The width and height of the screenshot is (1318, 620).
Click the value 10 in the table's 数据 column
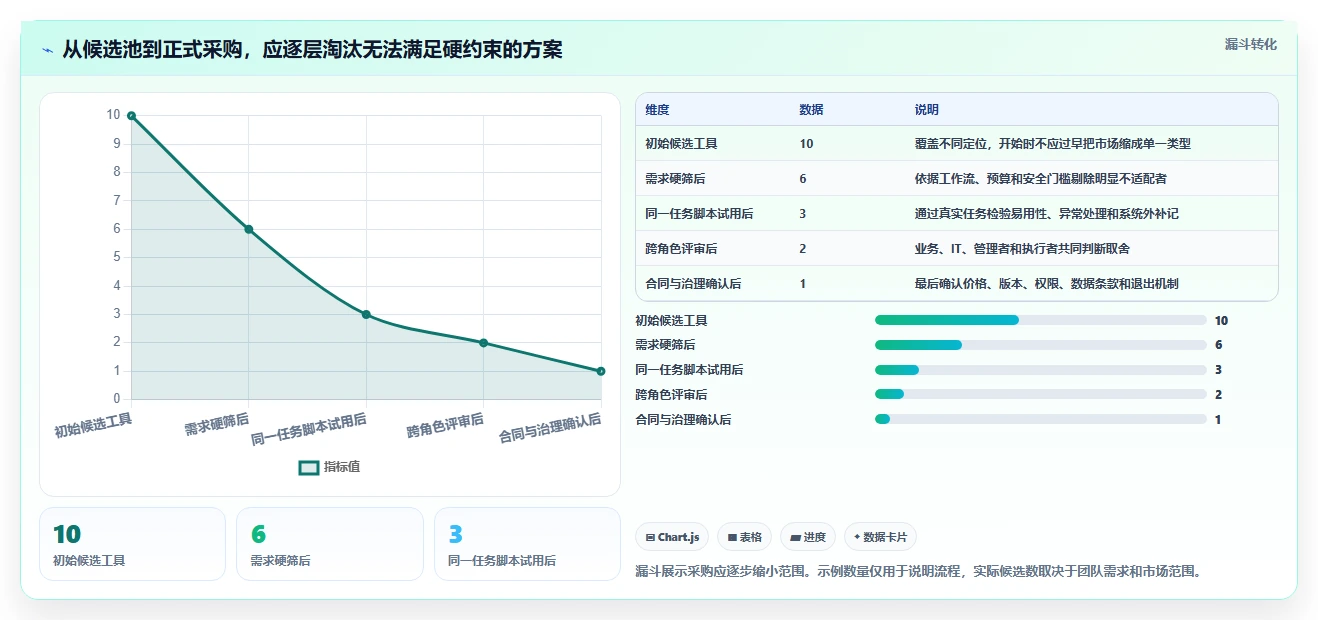[x=806, y=144]
